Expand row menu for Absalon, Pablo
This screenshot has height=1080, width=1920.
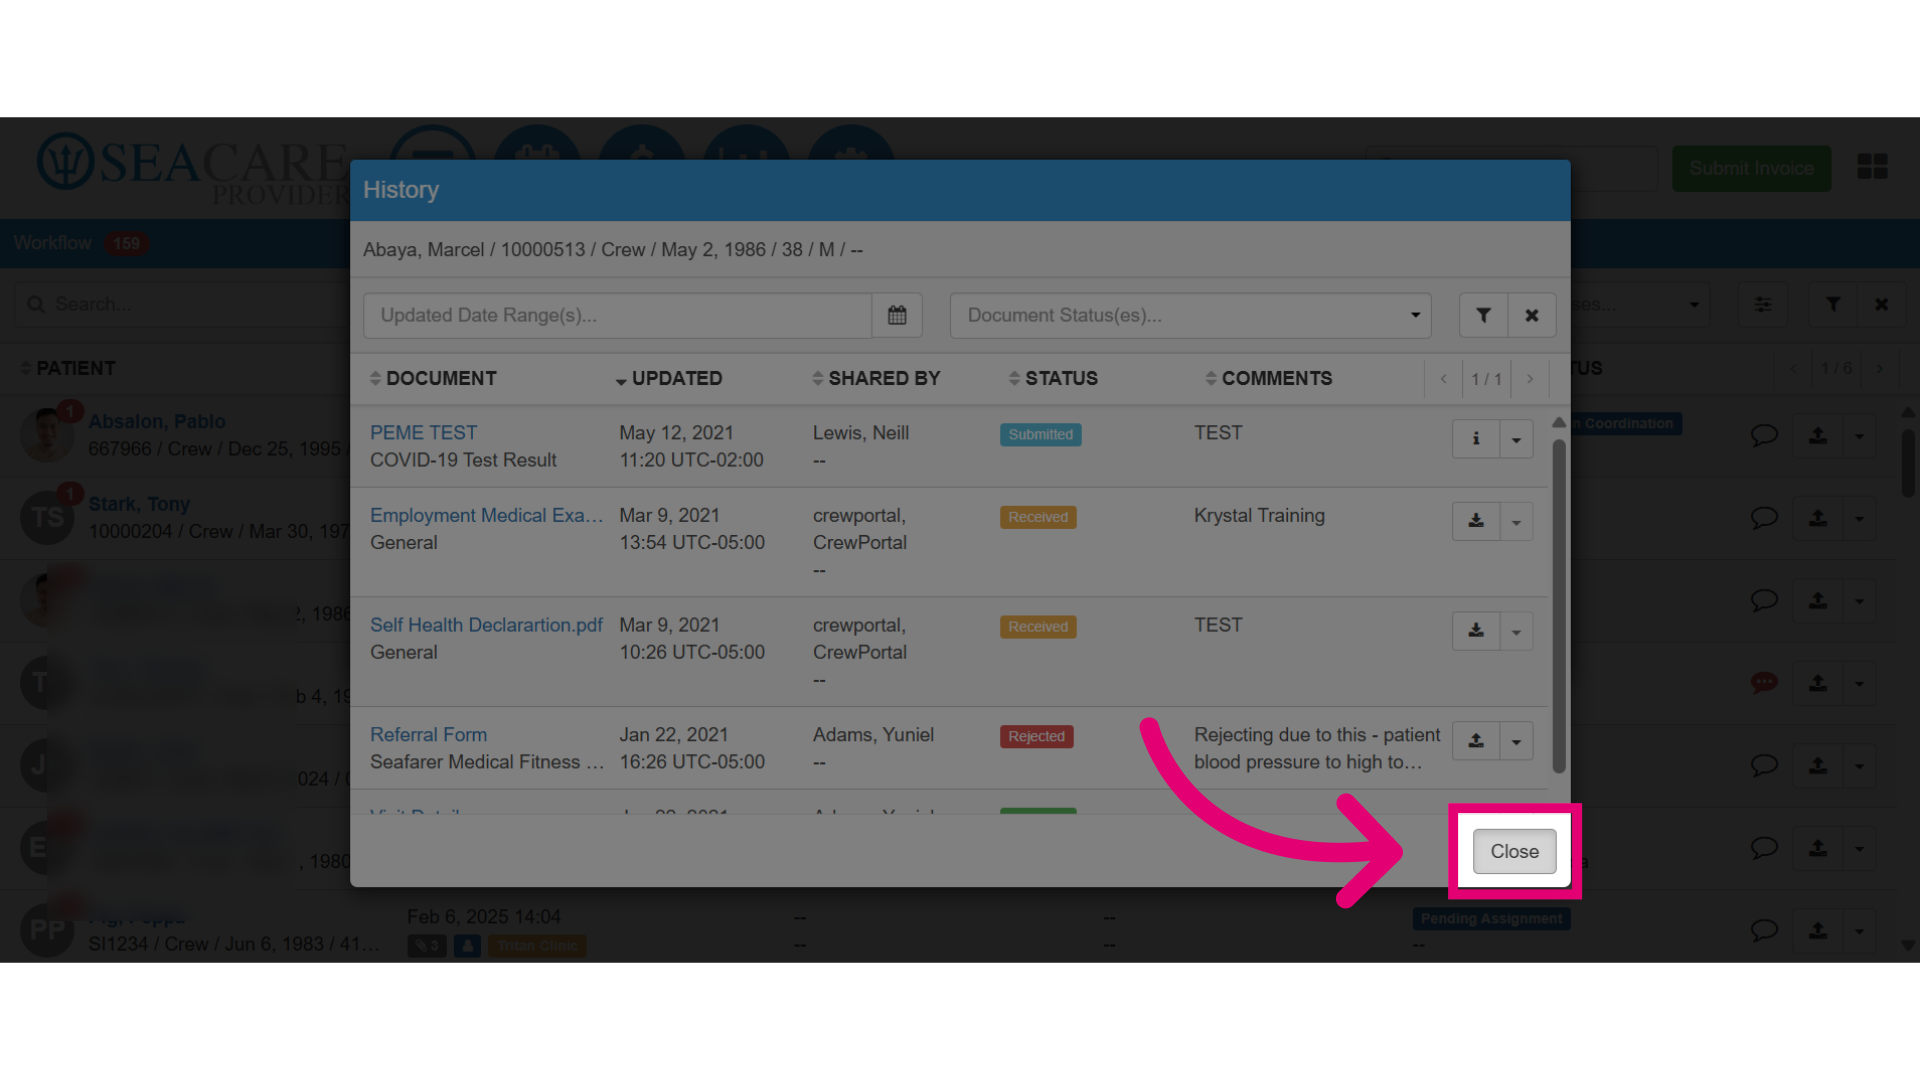pos(1859,436)
